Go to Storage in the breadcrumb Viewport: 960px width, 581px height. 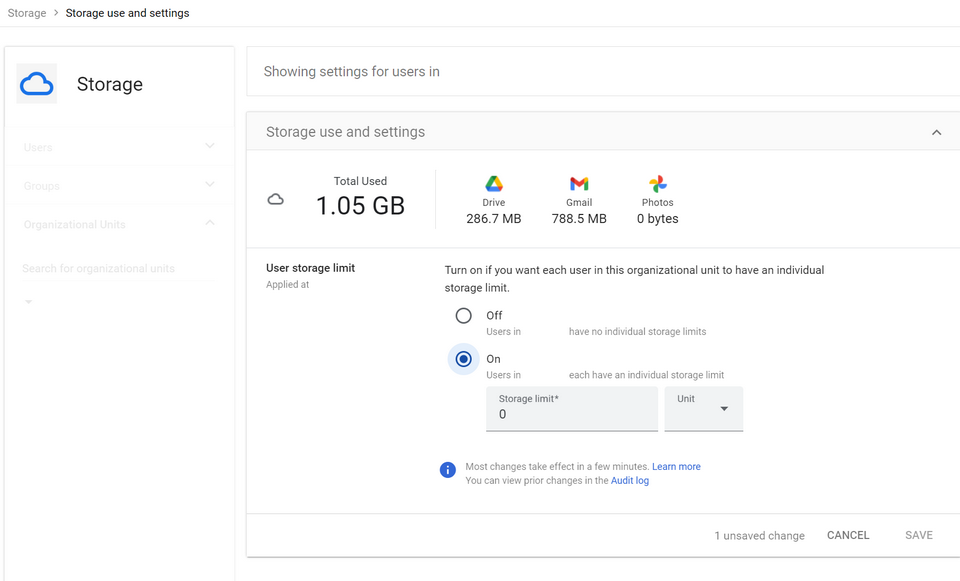coord(27,13)
